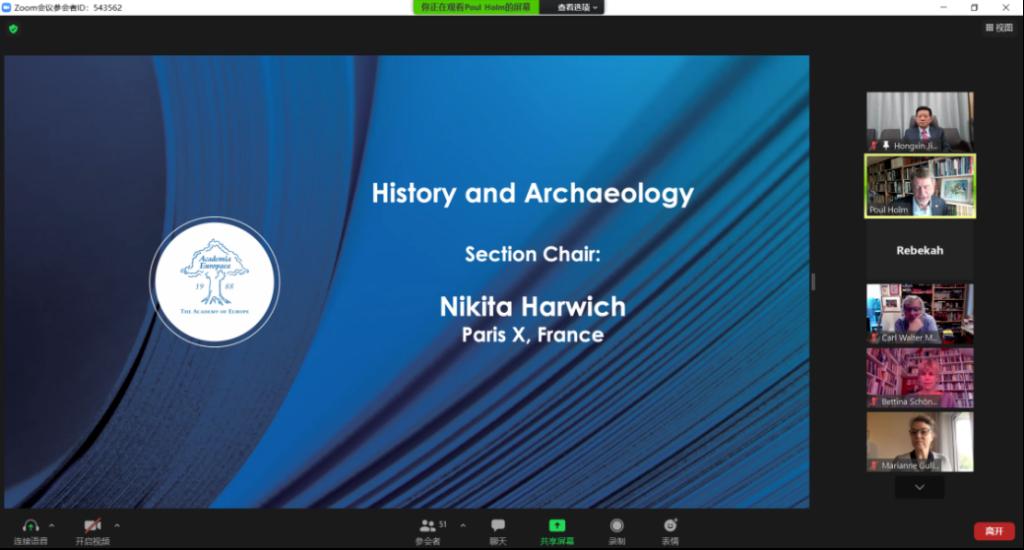
Task: Select Poul Holm's video thumbnail
Action: point(919,186)
